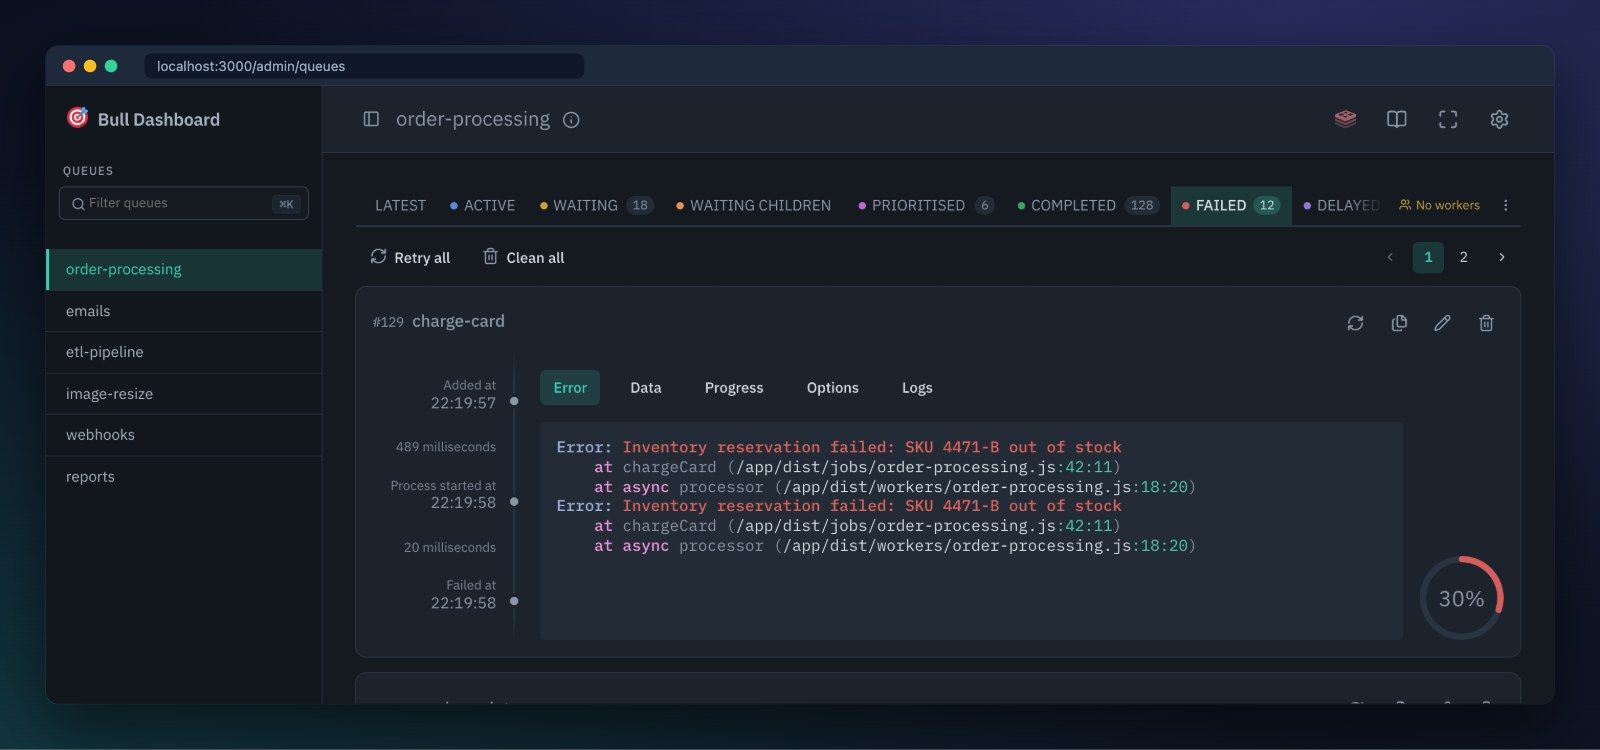Edit job #129 with pencil icon
The image size is (1600, 750).
click(x=1442, y=323)
